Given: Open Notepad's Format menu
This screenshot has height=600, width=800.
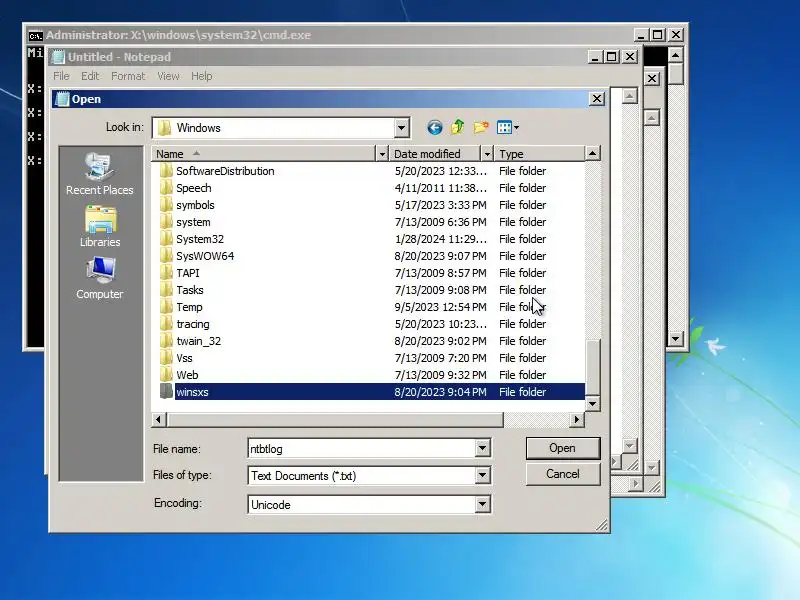Looking at the screenshot, I should [128, 76].
